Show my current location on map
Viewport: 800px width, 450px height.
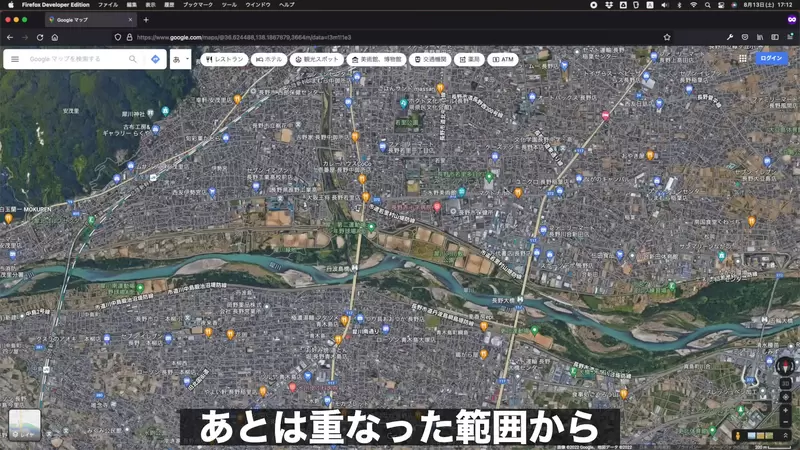[x=785, y=397]
